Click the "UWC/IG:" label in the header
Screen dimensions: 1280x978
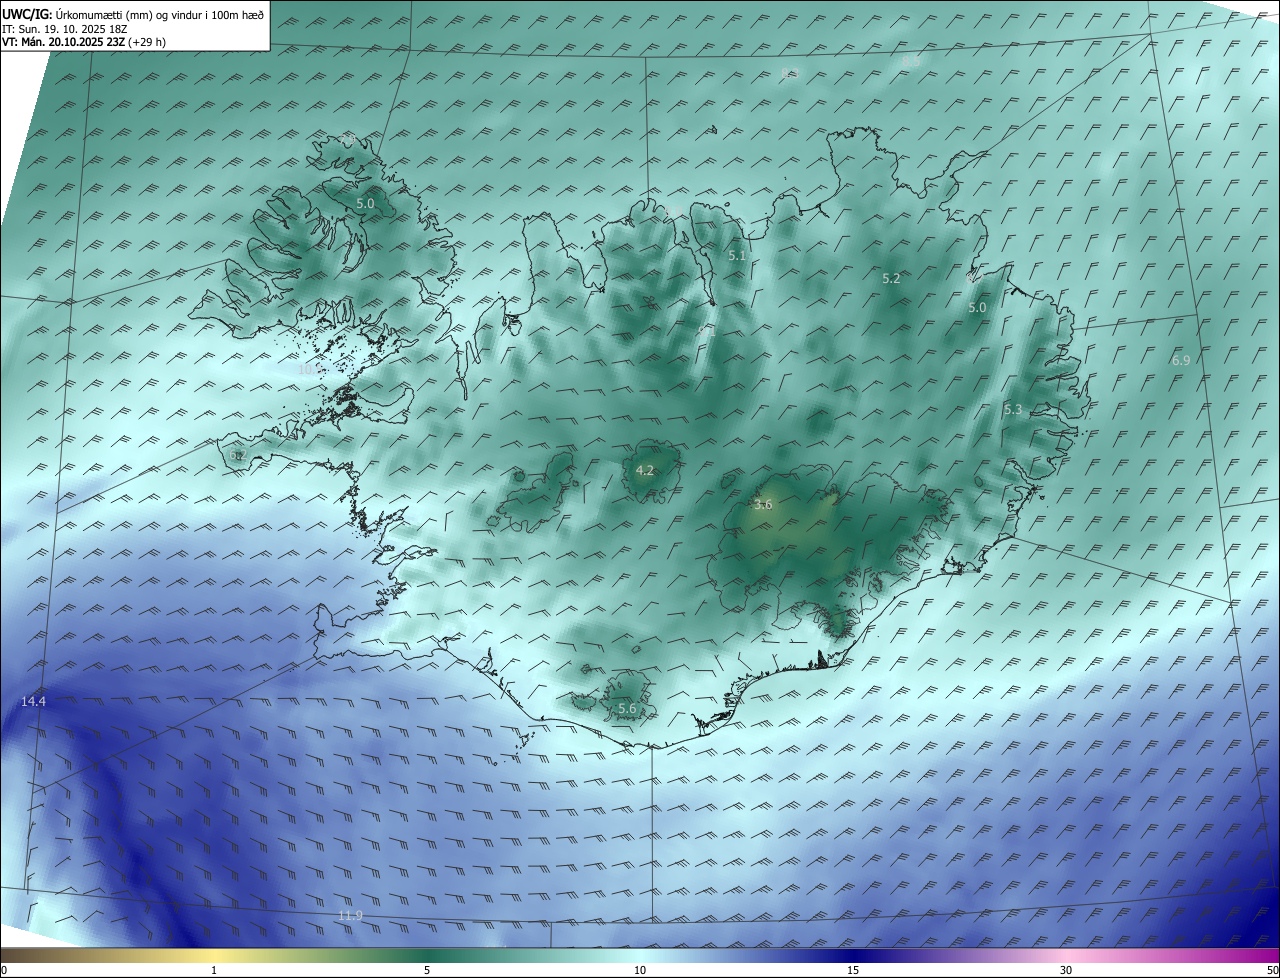click(x=27, y=14)
